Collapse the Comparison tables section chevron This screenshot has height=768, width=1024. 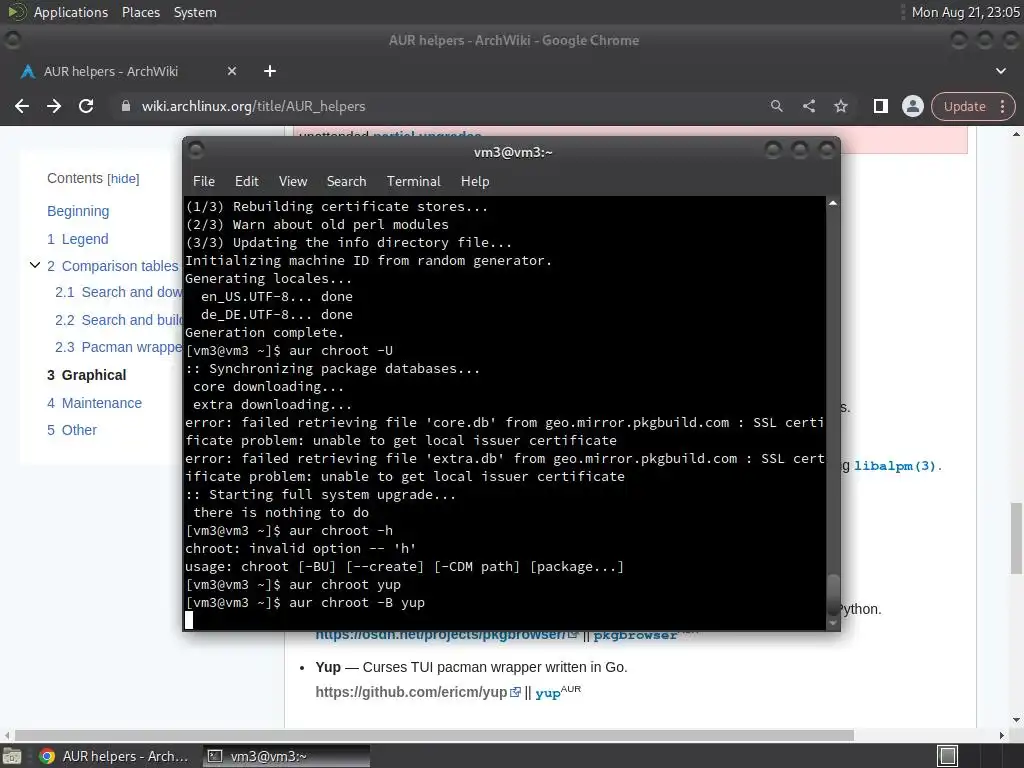coord(35,265)
